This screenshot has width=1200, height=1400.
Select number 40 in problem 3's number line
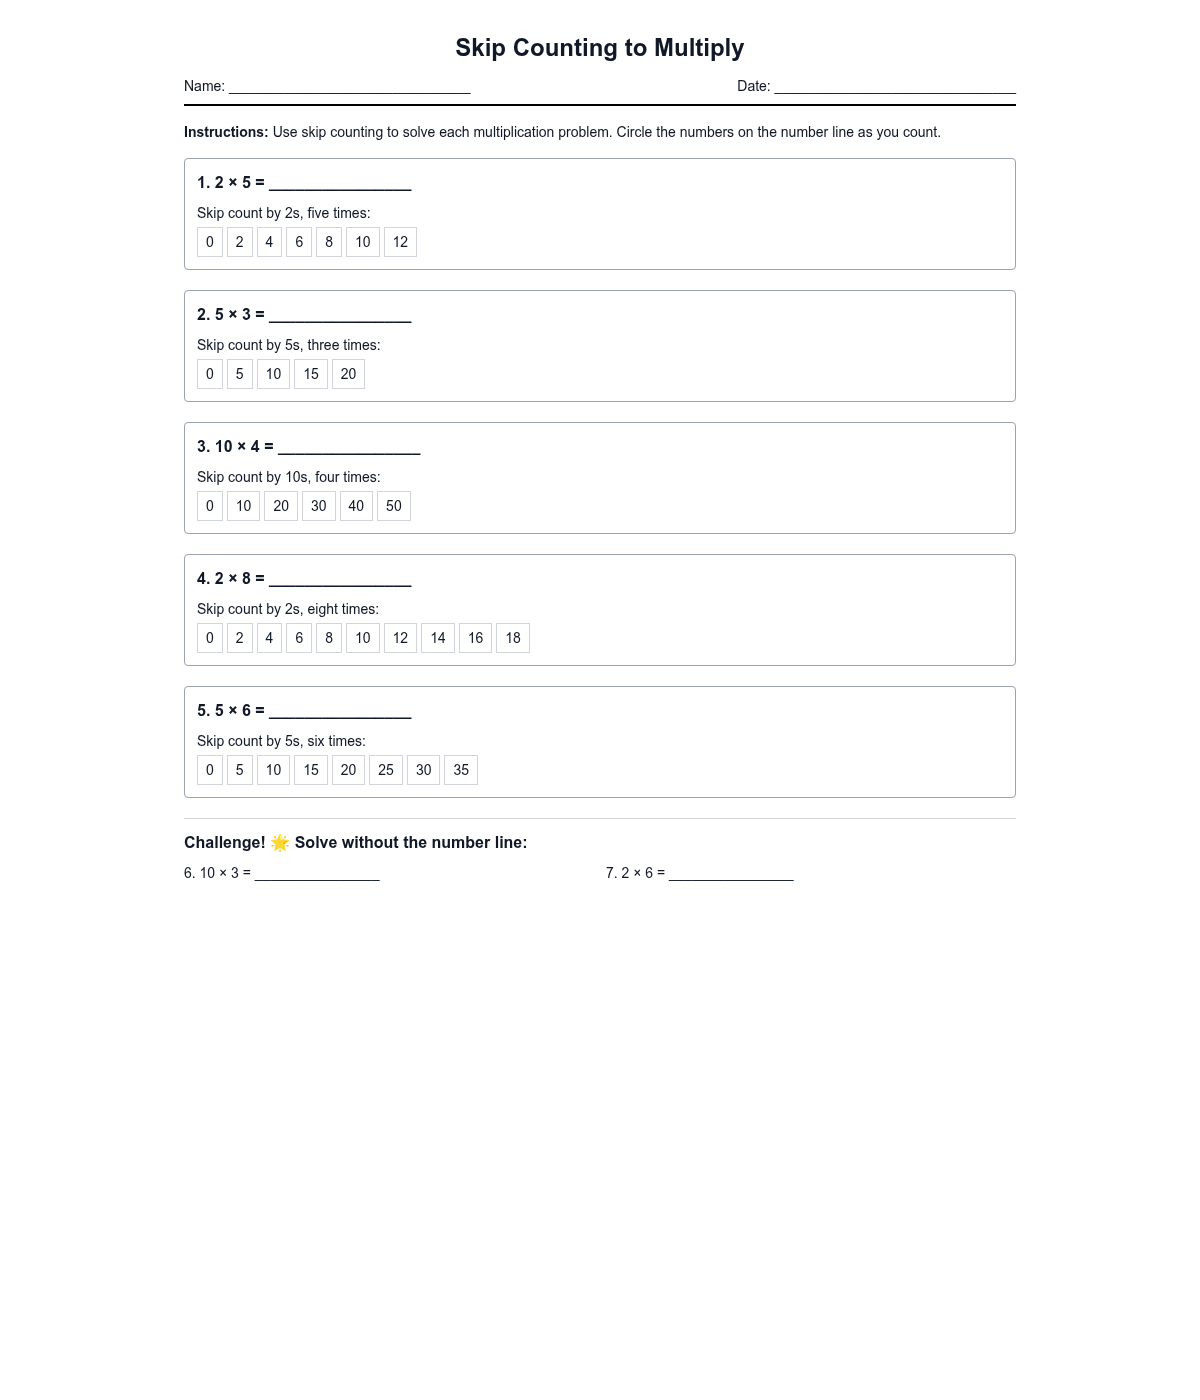pyautogui.click(x=356, y=506)
